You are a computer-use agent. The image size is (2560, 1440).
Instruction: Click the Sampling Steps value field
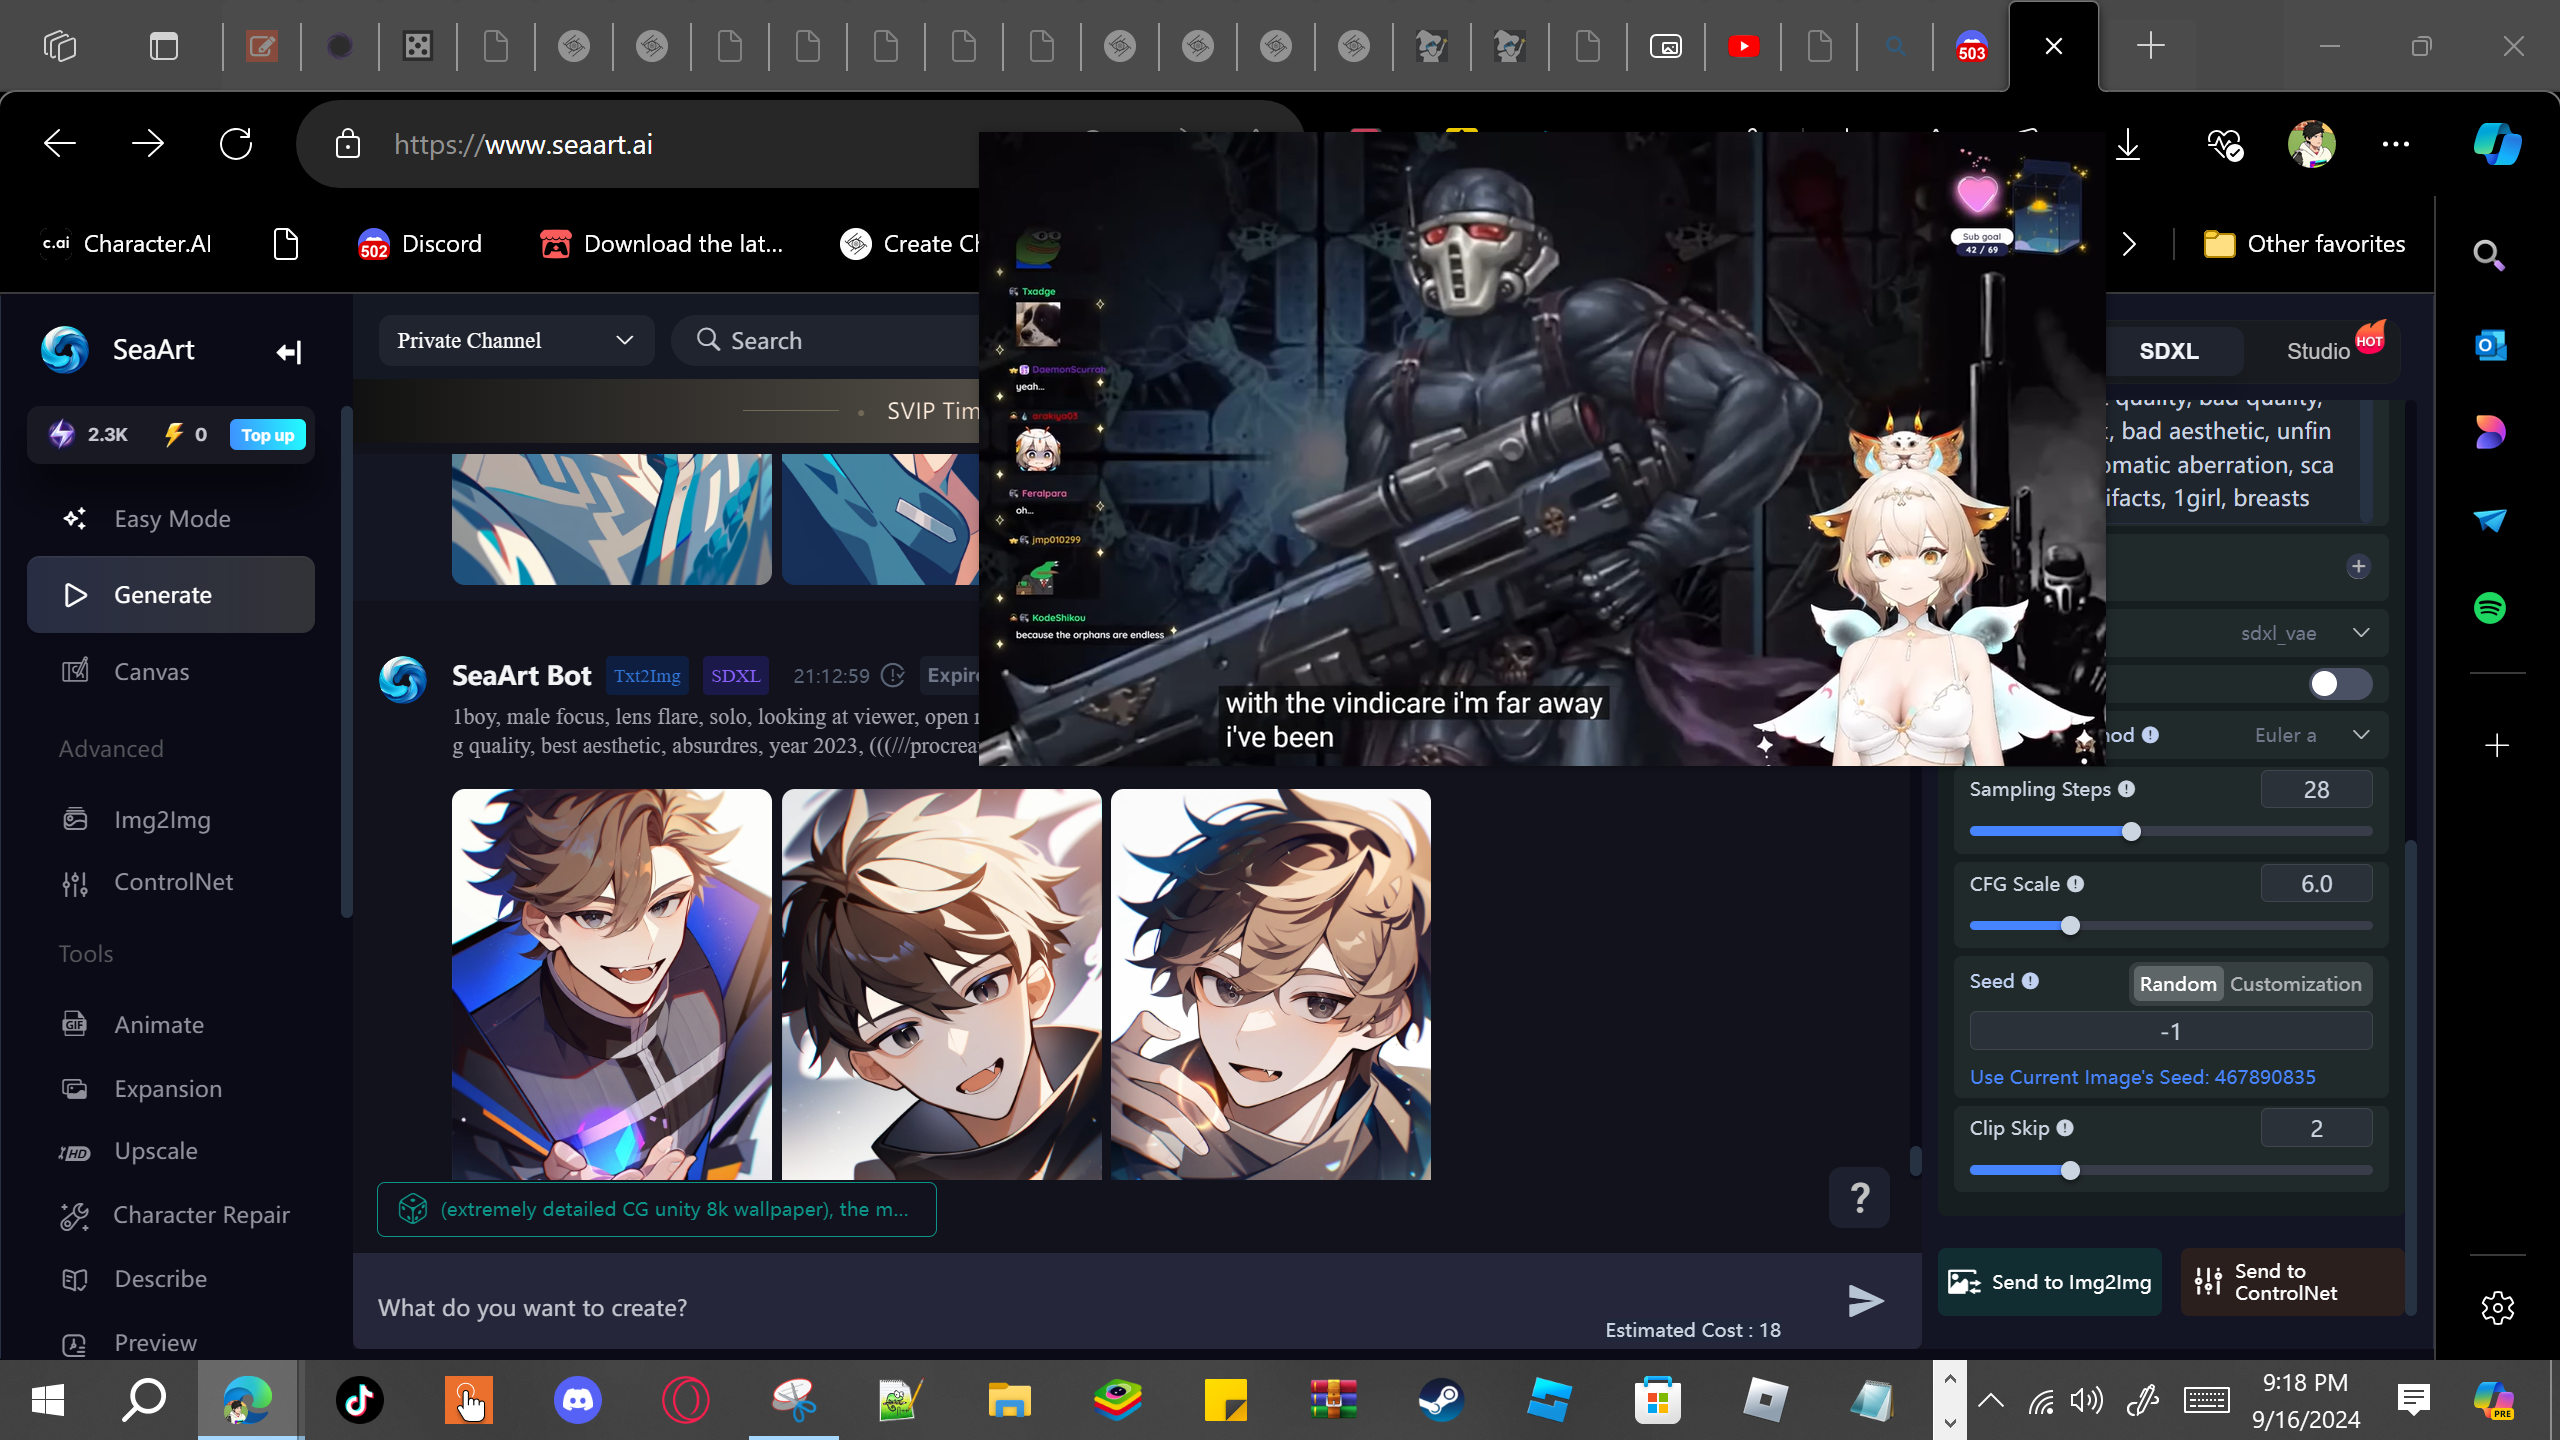(x=2316, y=790)
